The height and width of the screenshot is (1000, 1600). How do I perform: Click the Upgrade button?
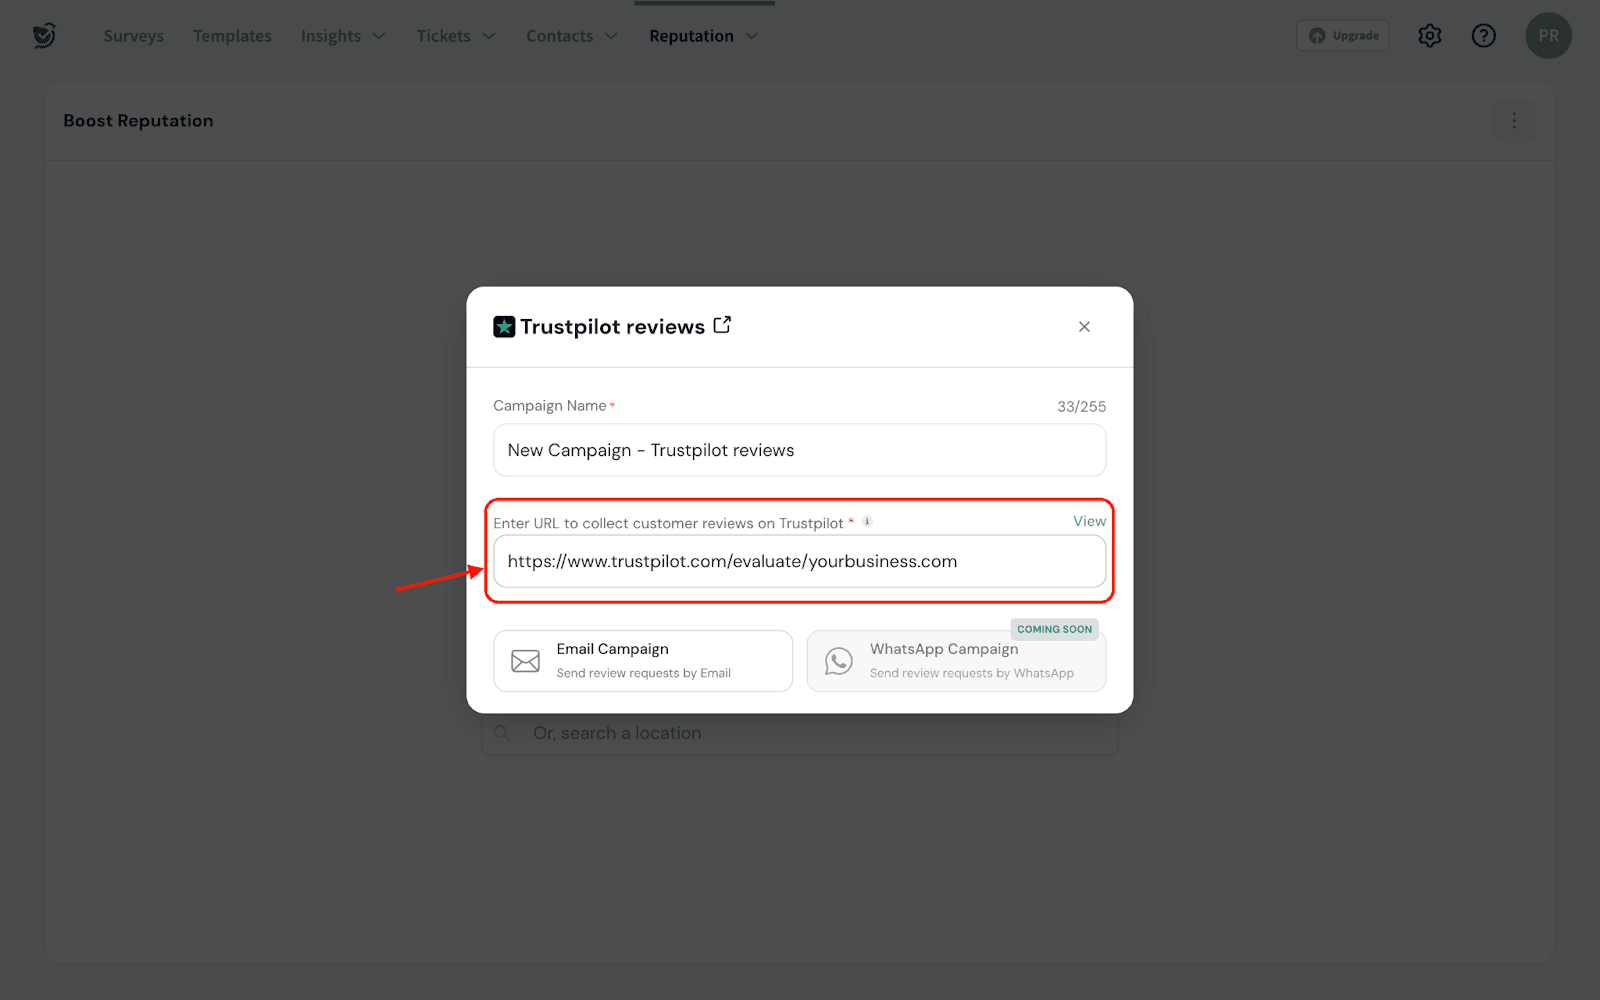coord(1343,36)
